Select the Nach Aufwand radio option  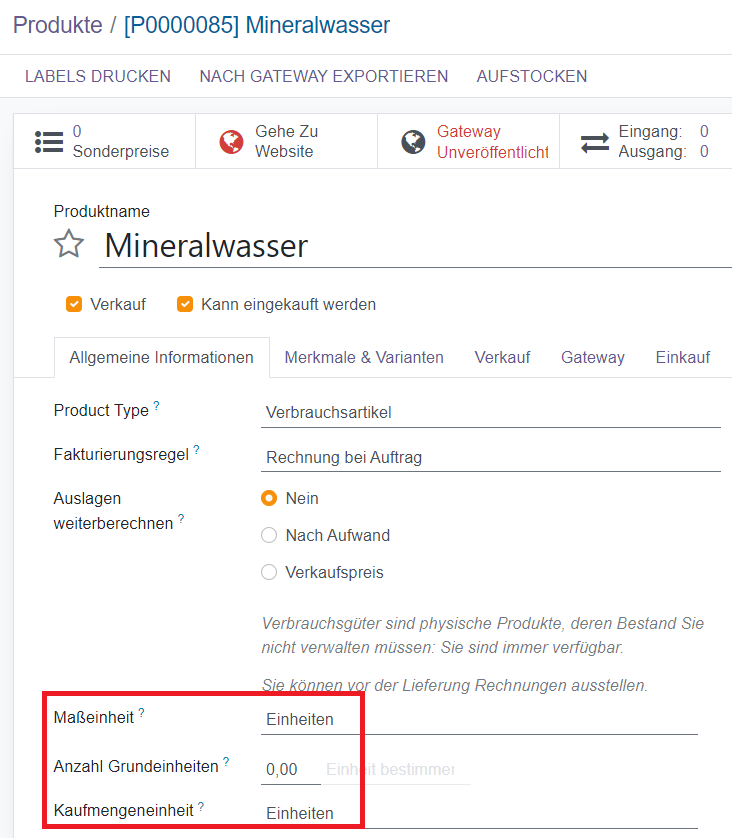coord(269,535)
